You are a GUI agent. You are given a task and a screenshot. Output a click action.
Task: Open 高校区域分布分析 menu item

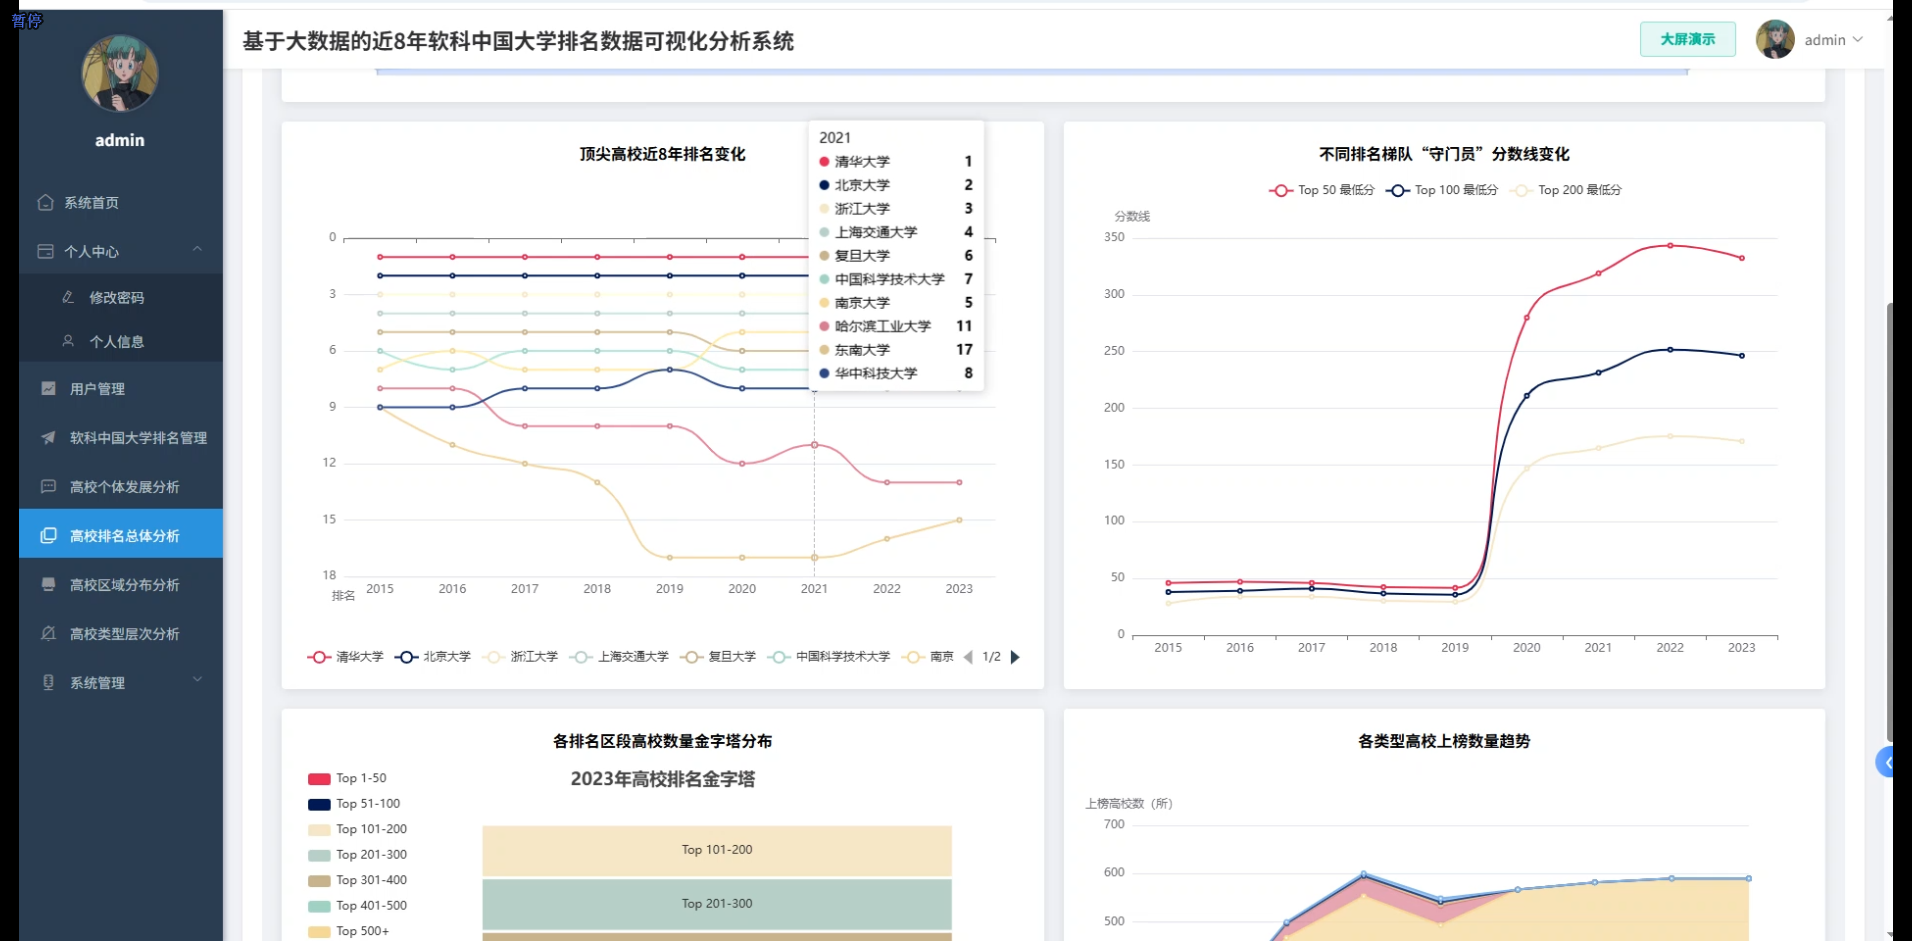click(121, 584)
